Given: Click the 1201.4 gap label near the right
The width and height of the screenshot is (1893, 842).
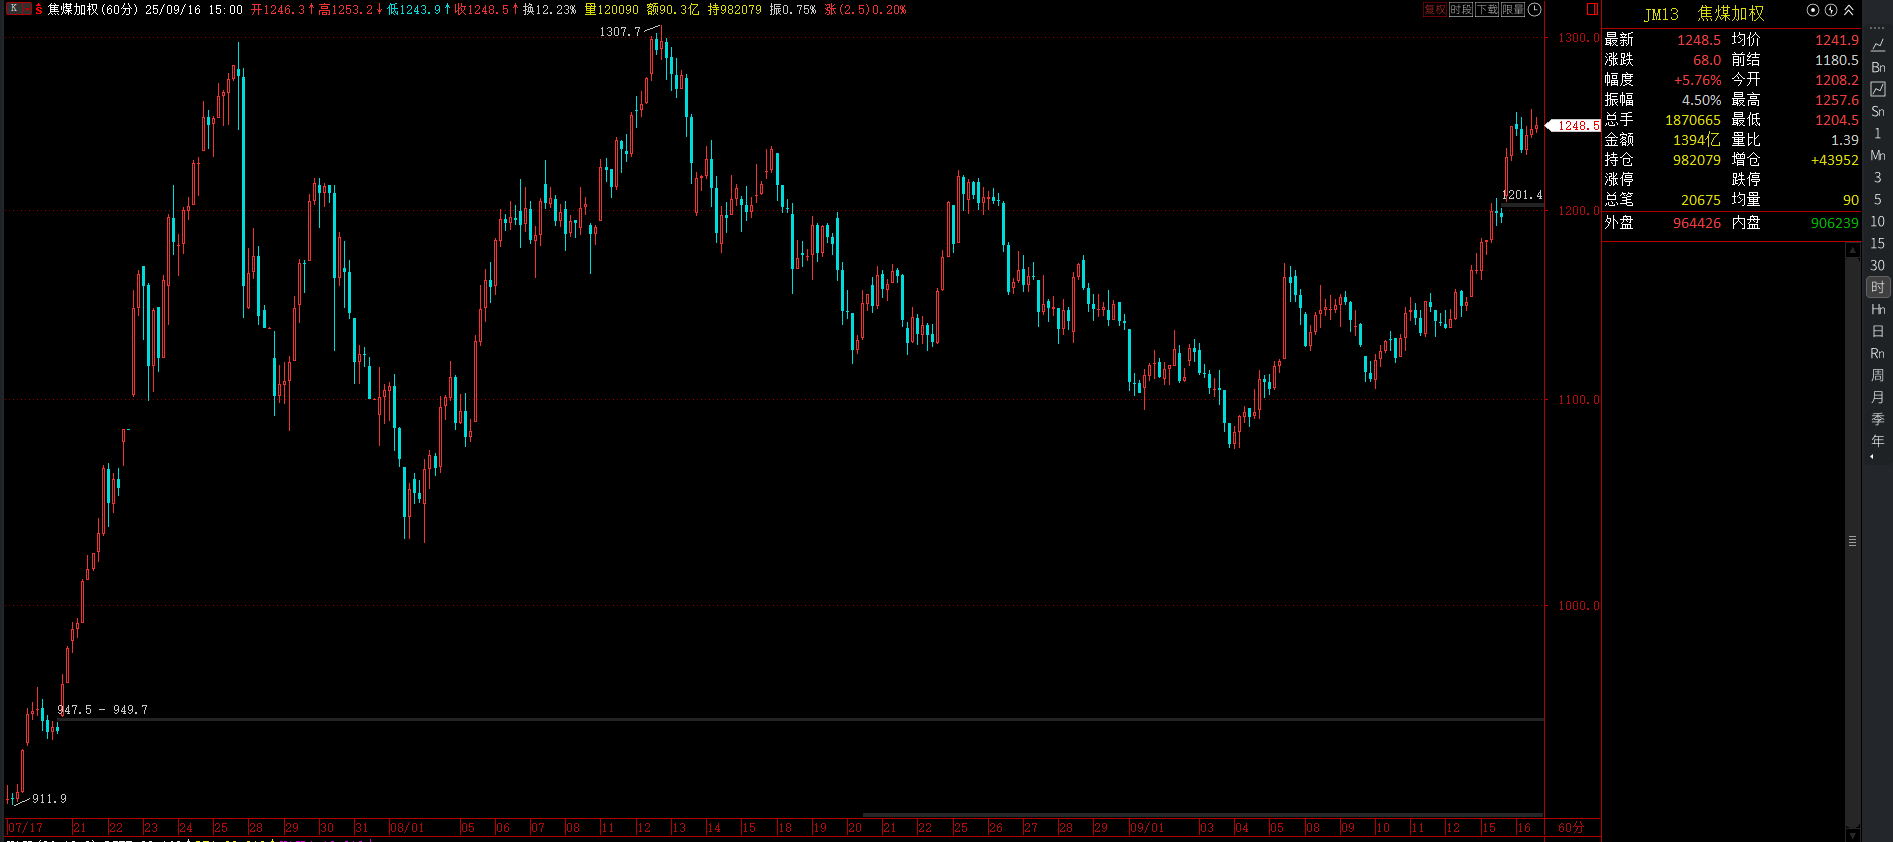Looking at the screenshot, I should tap(1522, 196).
